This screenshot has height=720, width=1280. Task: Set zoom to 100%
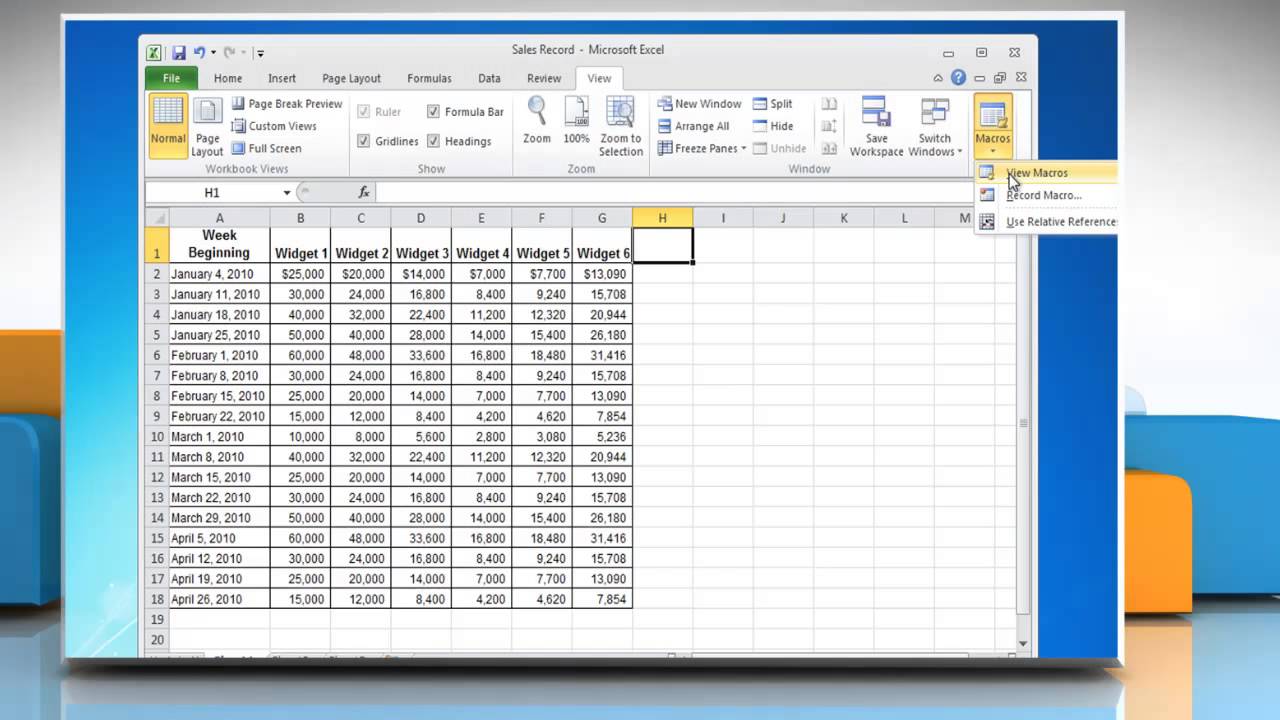tap(577, 121)
